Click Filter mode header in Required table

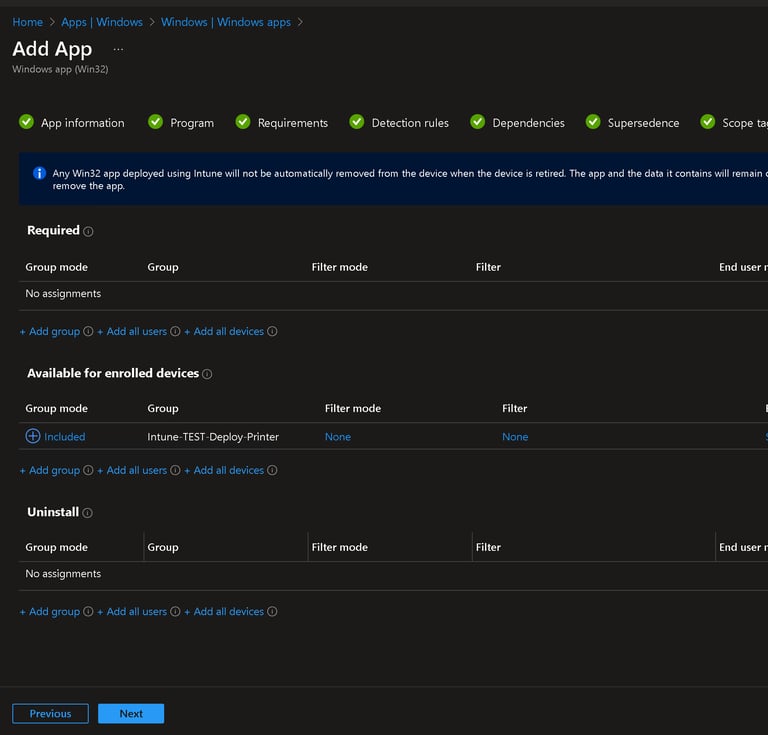click(x=340, y=267)
